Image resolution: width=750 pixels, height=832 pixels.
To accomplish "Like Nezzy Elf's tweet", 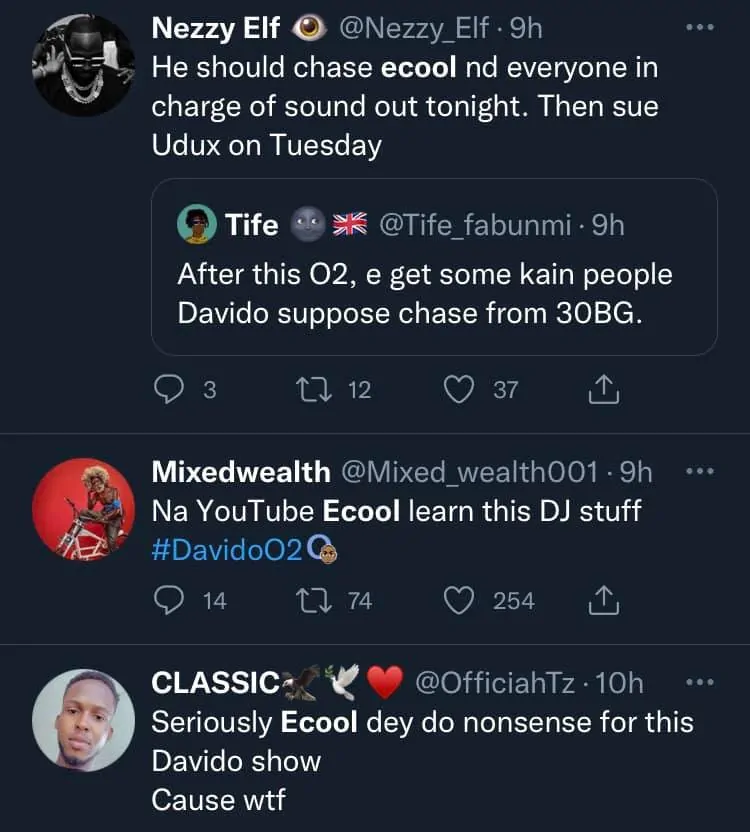I will click(459, 390).
